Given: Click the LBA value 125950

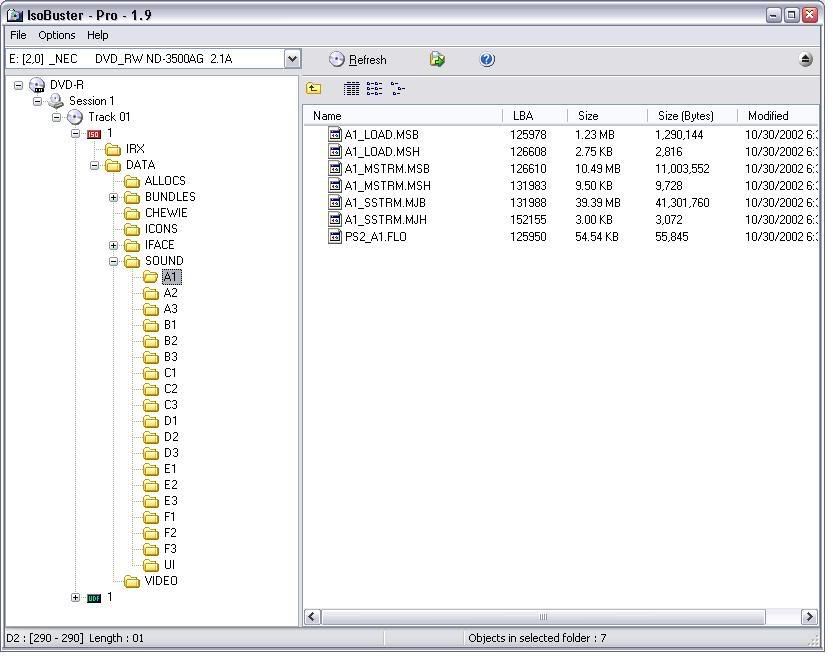Looking at the screenshot, I should pos(528,236).
